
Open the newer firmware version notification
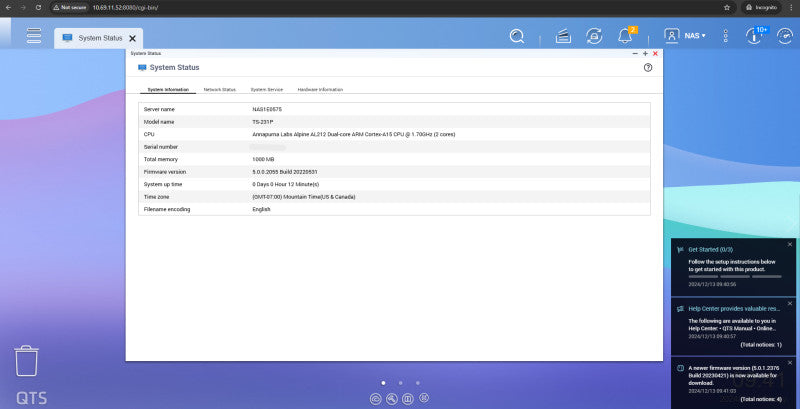pos(733,382)
